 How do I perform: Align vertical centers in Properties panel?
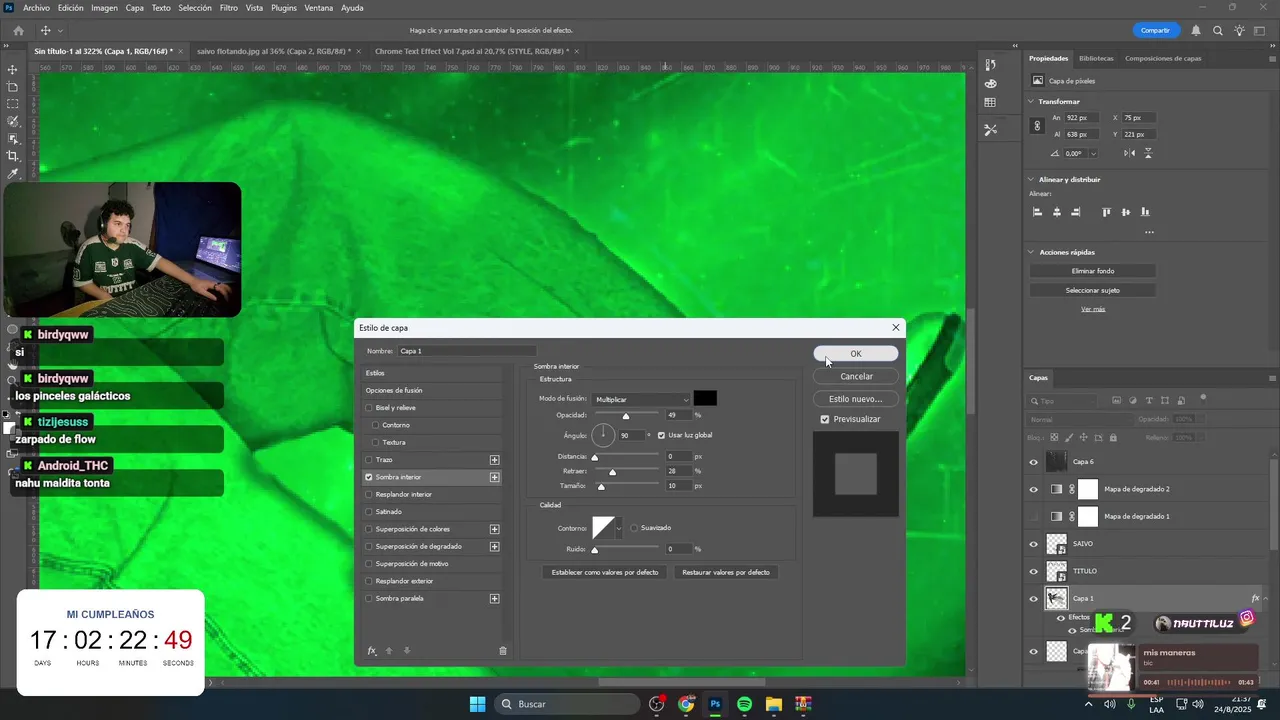click(x=1126, y=212)
